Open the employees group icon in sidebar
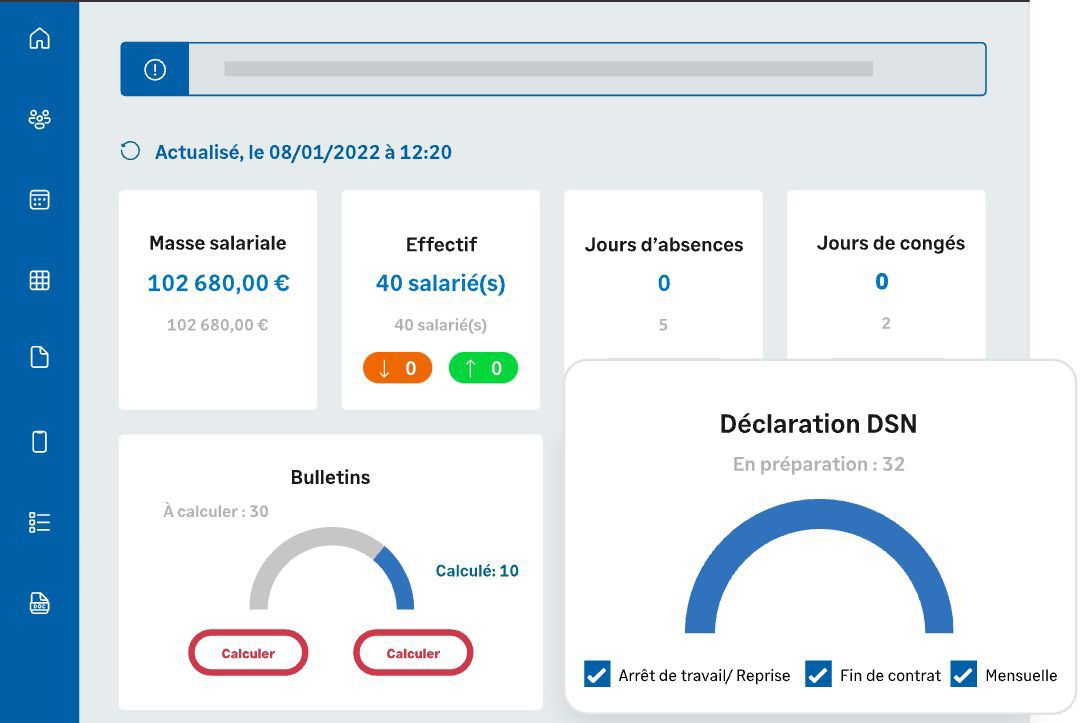Screen dimensions: 1080x723 39,119
